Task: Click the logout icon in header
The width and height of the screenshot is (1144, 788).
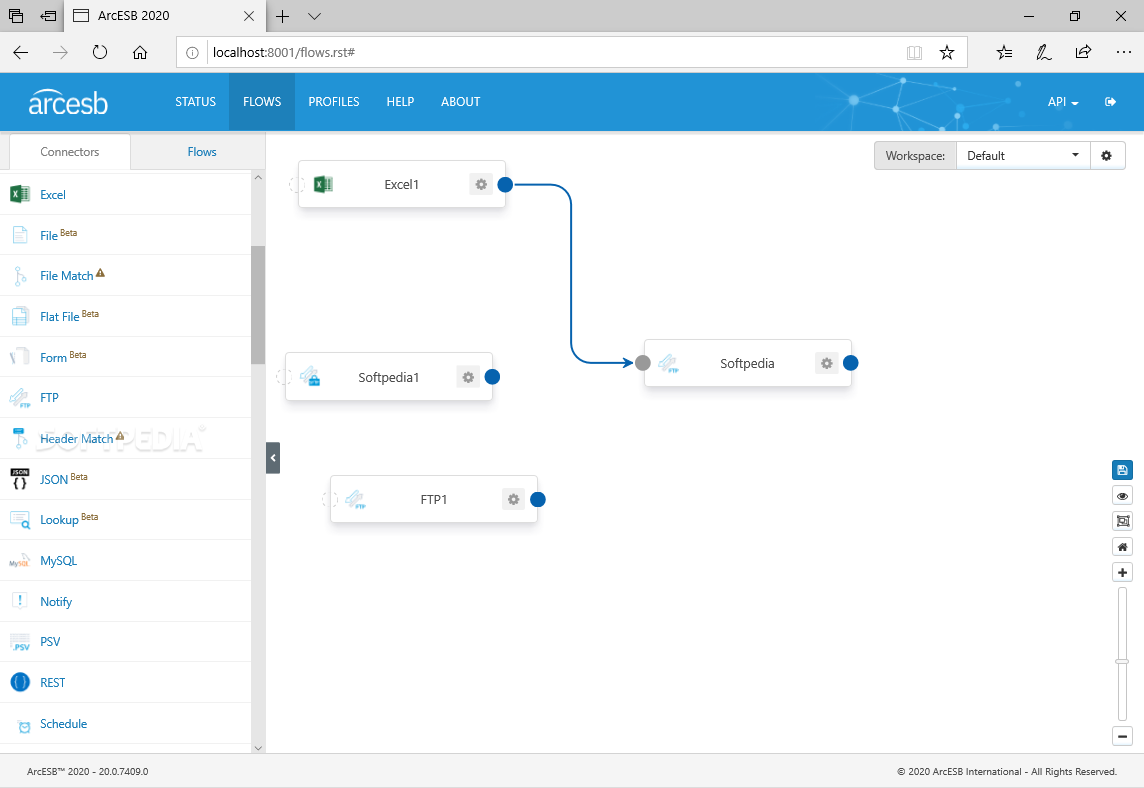Action: [1110, 101]
